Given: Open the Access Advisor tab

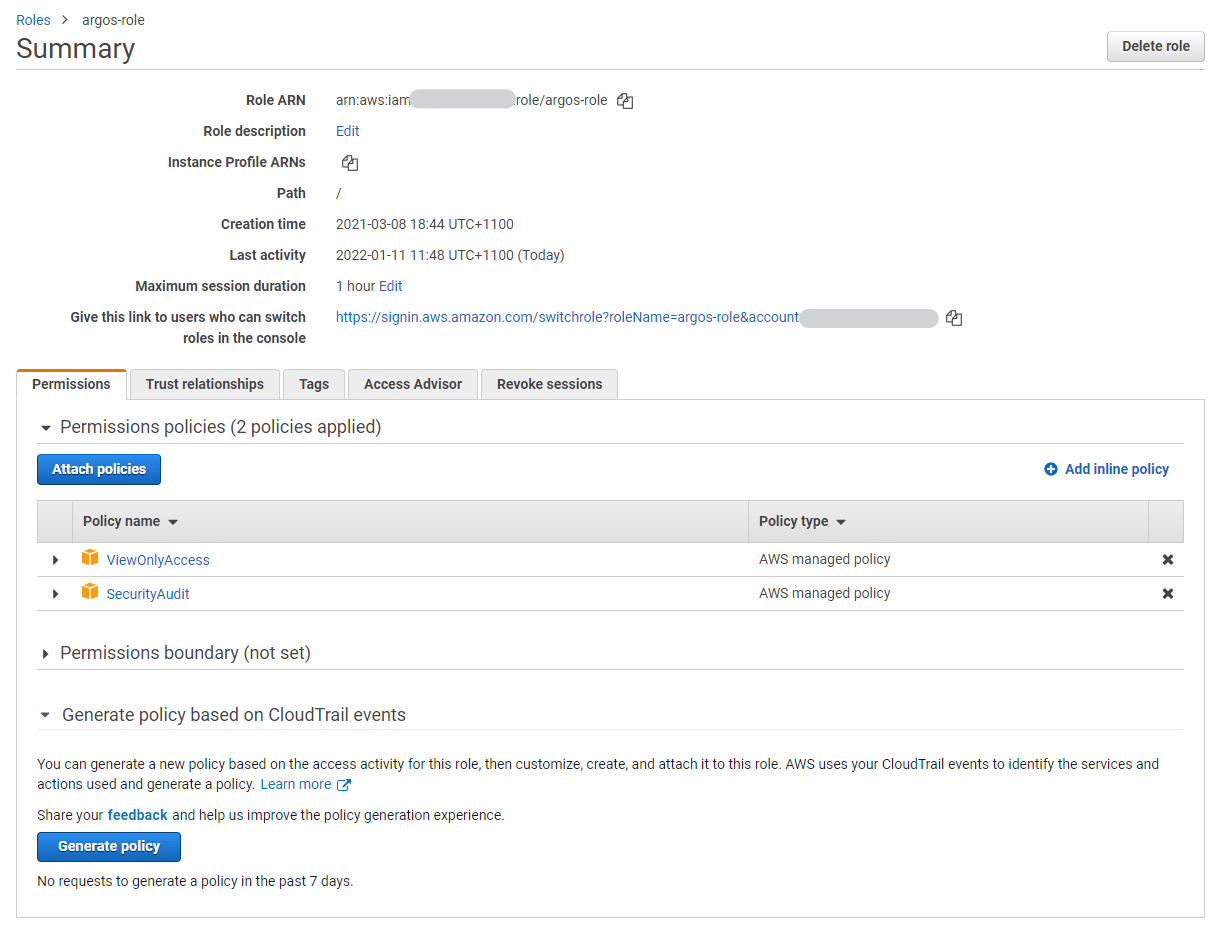Looking at the screenshot, I should 412,383.
